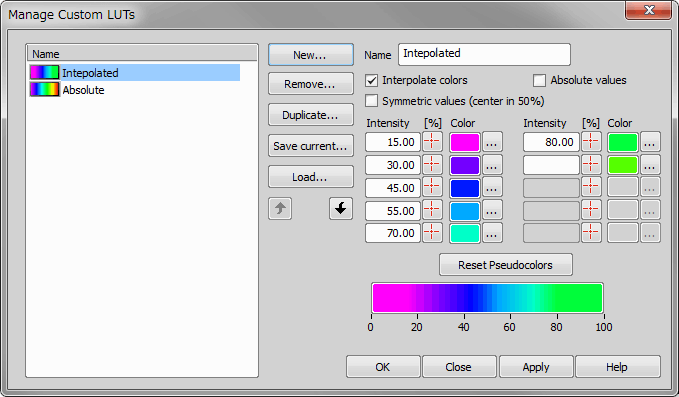This screenshot has width=679, height=397.
Task: Move selected LUT down with the arrow button
Action: [x=341, y=209]
